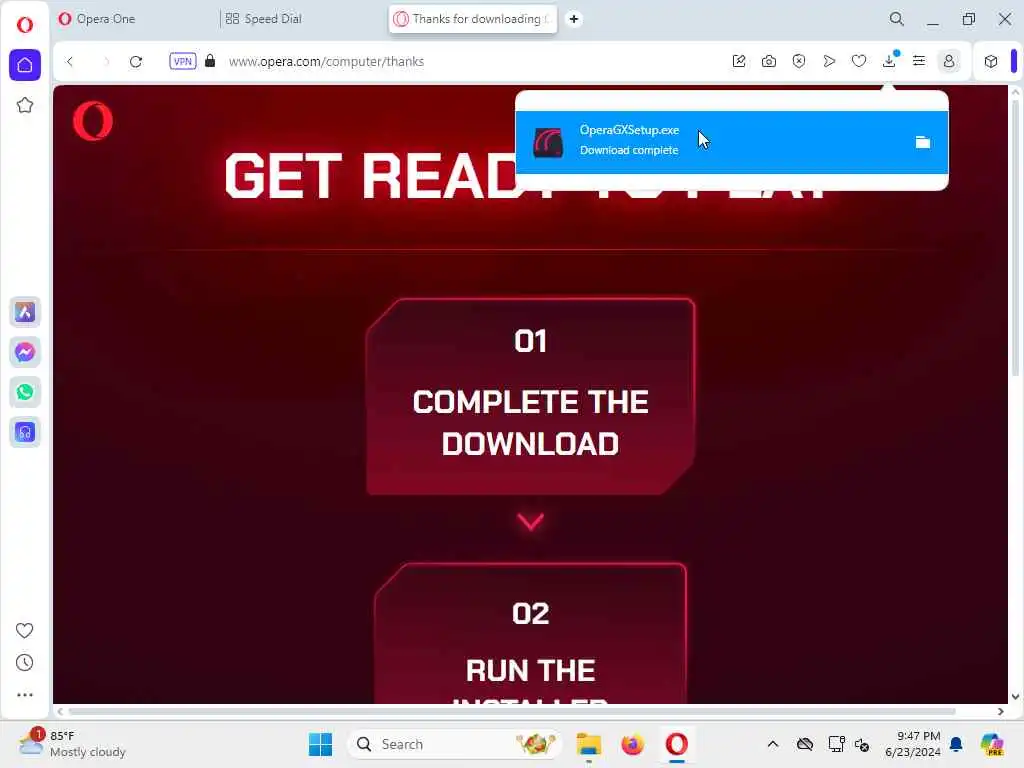Search tabs with the magnifier icon
1024x768 pixels.
[897, 19]
